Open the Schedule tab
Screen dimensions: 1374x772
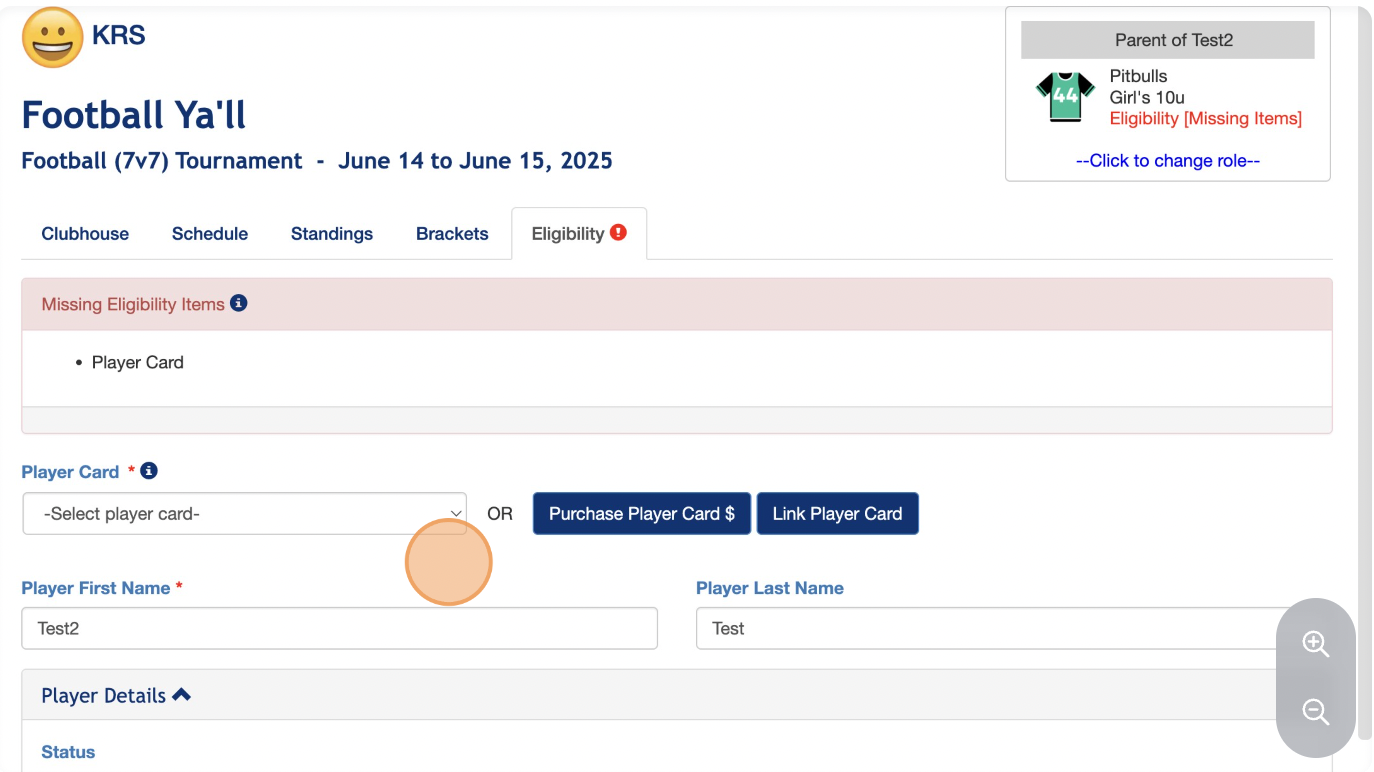pos(210,234)
